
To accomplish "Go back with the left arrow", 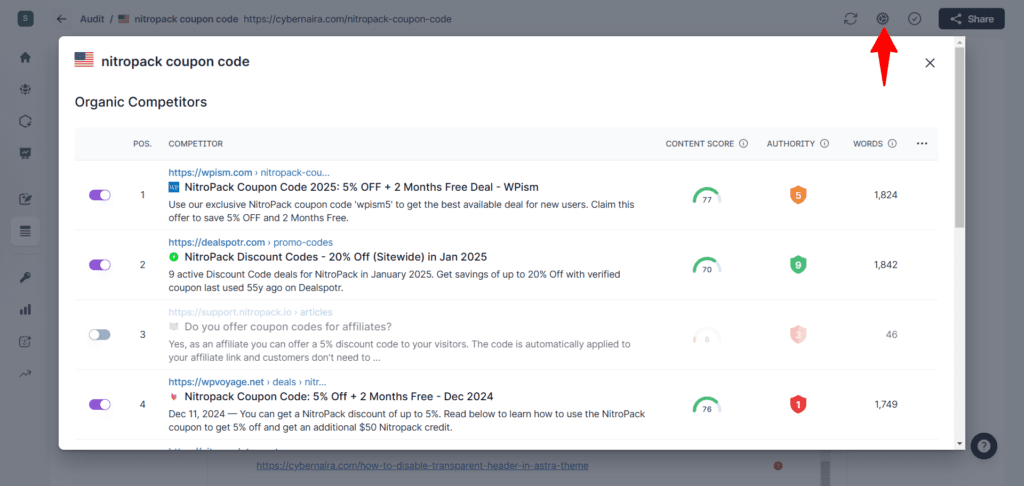I will tap(61, 19).
